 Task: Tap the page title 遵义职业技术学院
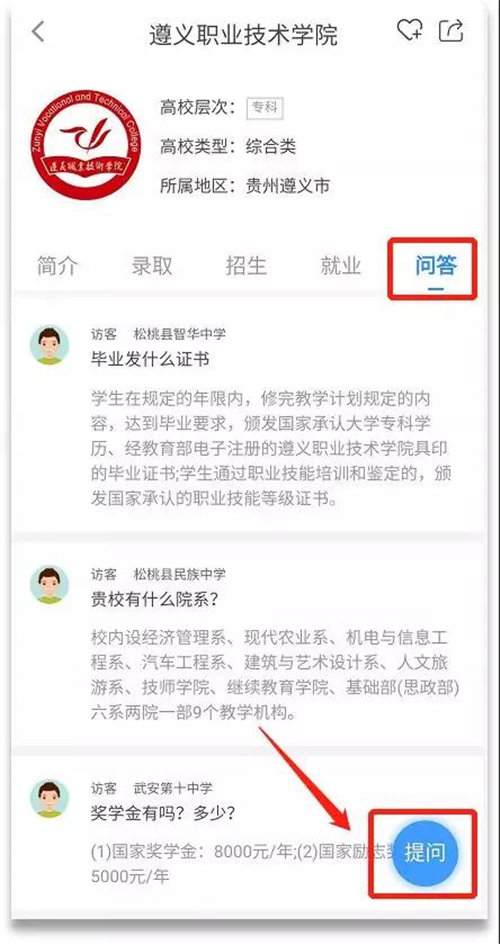[x=243, y=35]
